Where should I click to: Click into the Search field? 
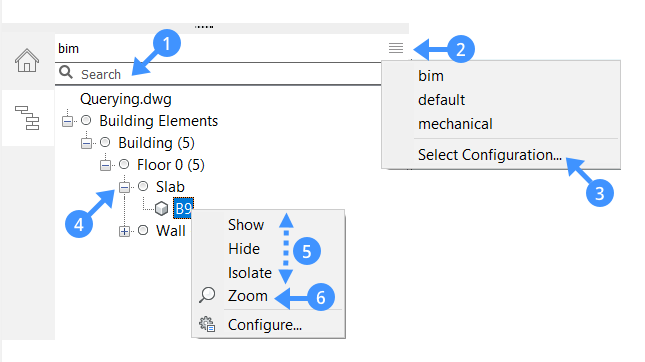(x=218, y=74)
